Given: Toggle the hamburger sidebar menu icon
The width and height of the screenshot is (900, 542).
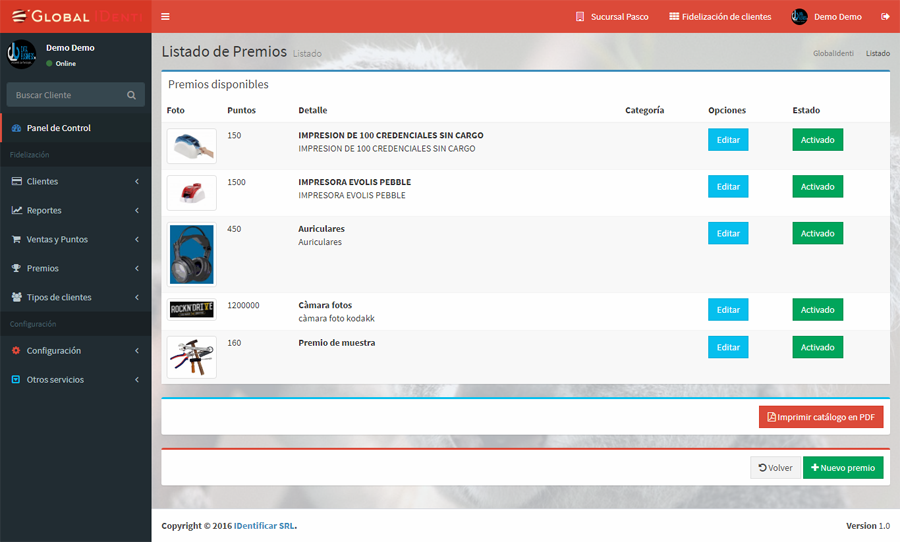Looking at the screenshot, I should click(x=165, y=16).
